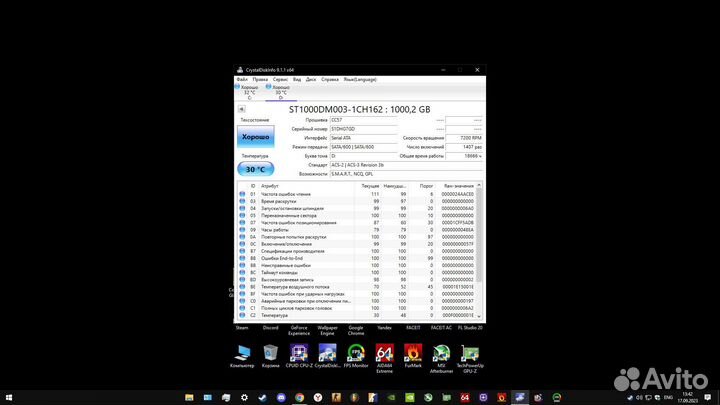Open Windows Start menu
The width and height of the screenshot is (720, 405).
point(9,397)
